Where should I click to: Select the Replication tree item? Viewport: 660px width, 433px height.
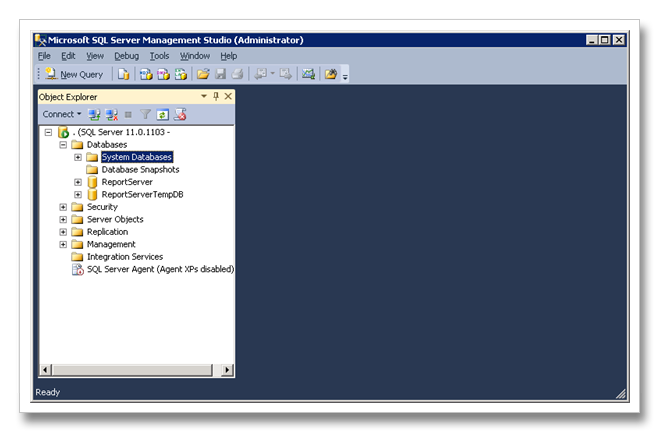(x=107, y=232)
